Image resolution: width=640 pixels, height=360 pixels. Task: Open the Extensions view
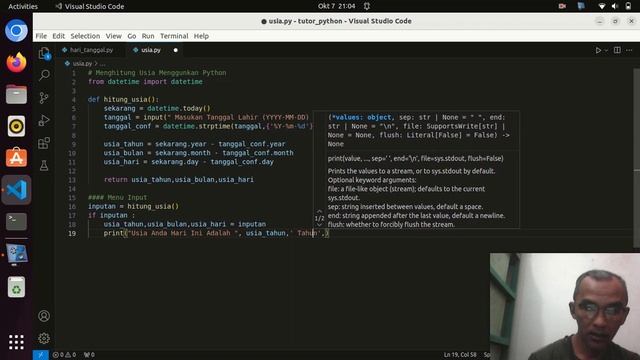point(44,143)
